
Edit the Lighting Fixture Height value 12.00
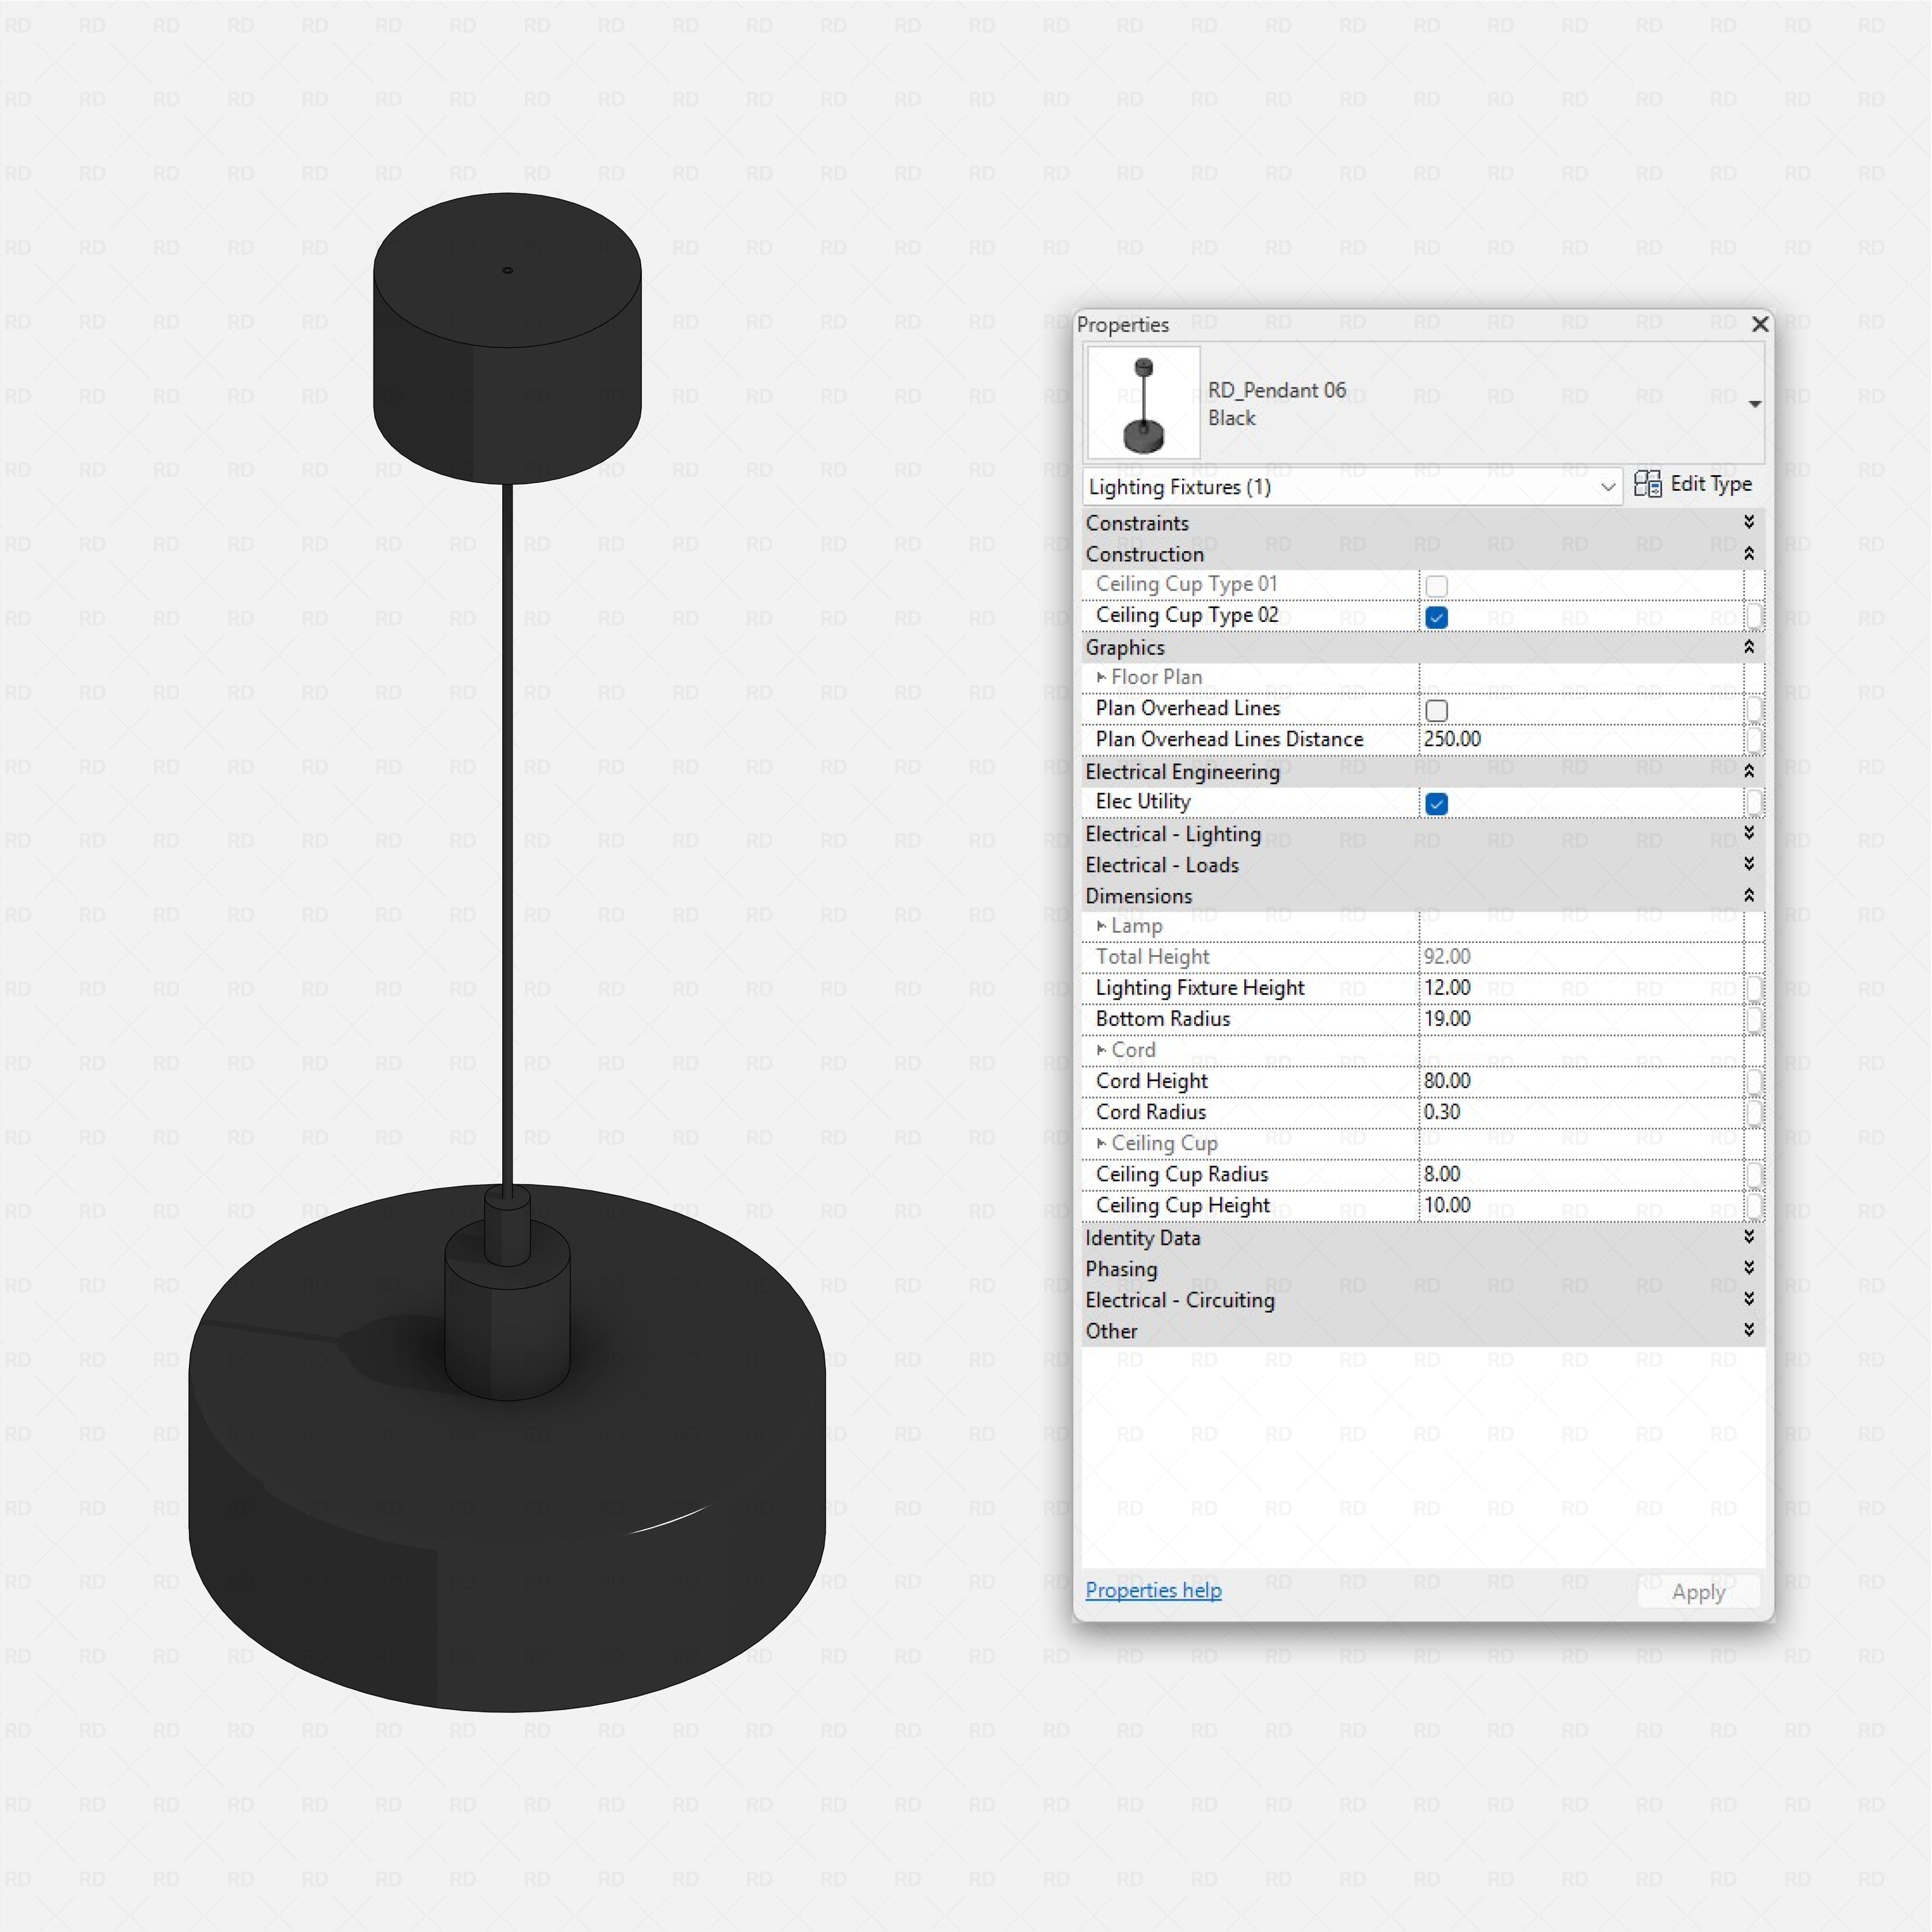(1580, 988)
